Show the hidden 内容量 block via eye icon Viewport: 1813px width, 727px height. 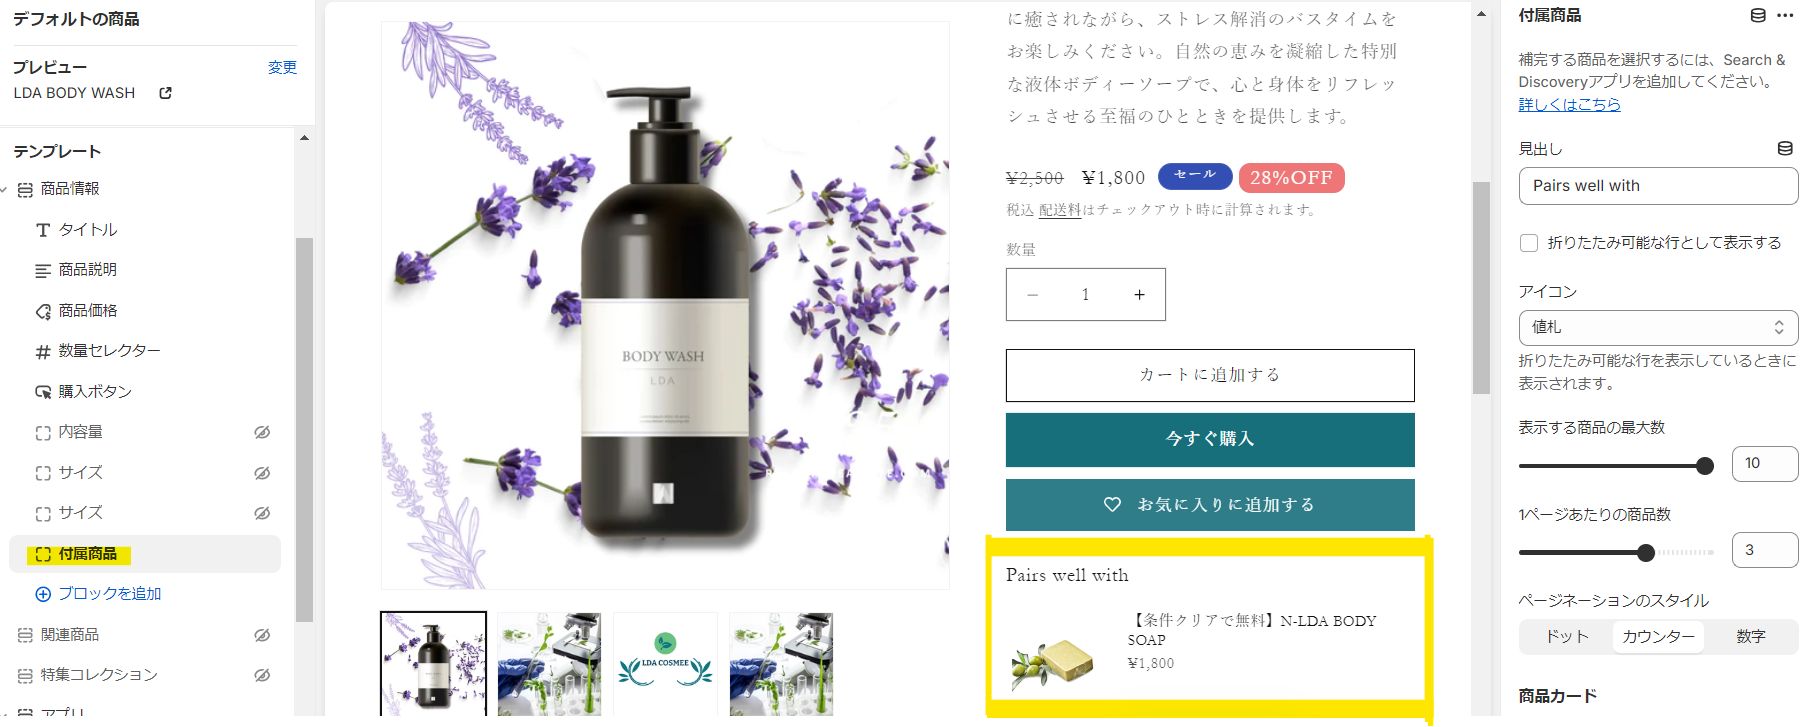point(262,432)
